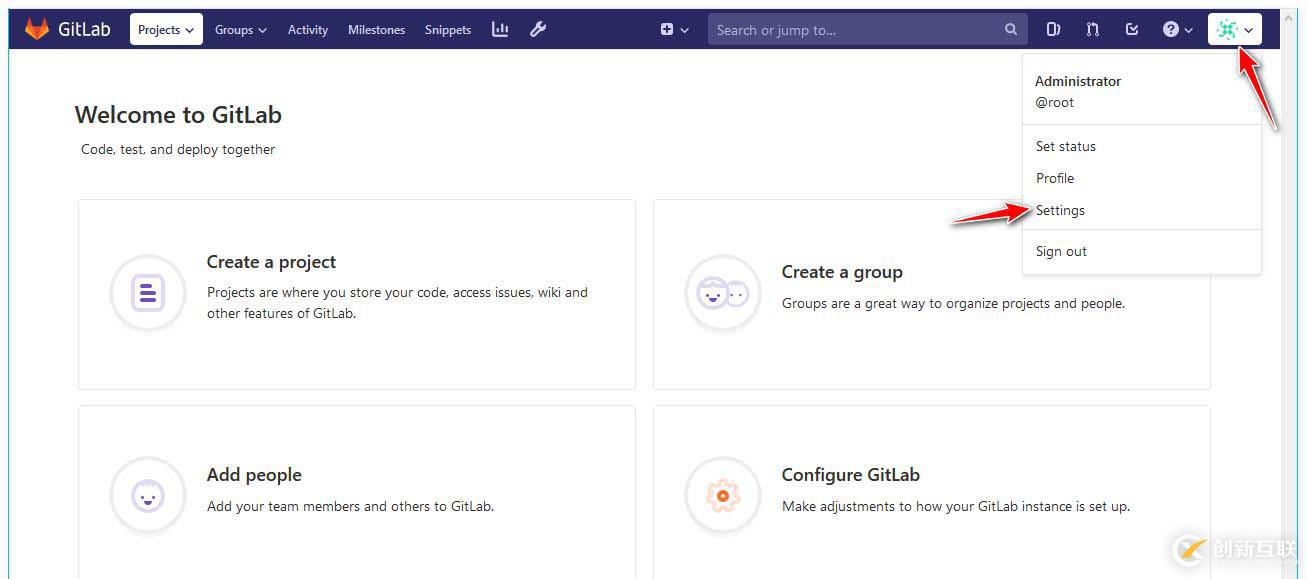Click the Create a project icon
This screenshot has width=1307, height=579.
(148, 293)
